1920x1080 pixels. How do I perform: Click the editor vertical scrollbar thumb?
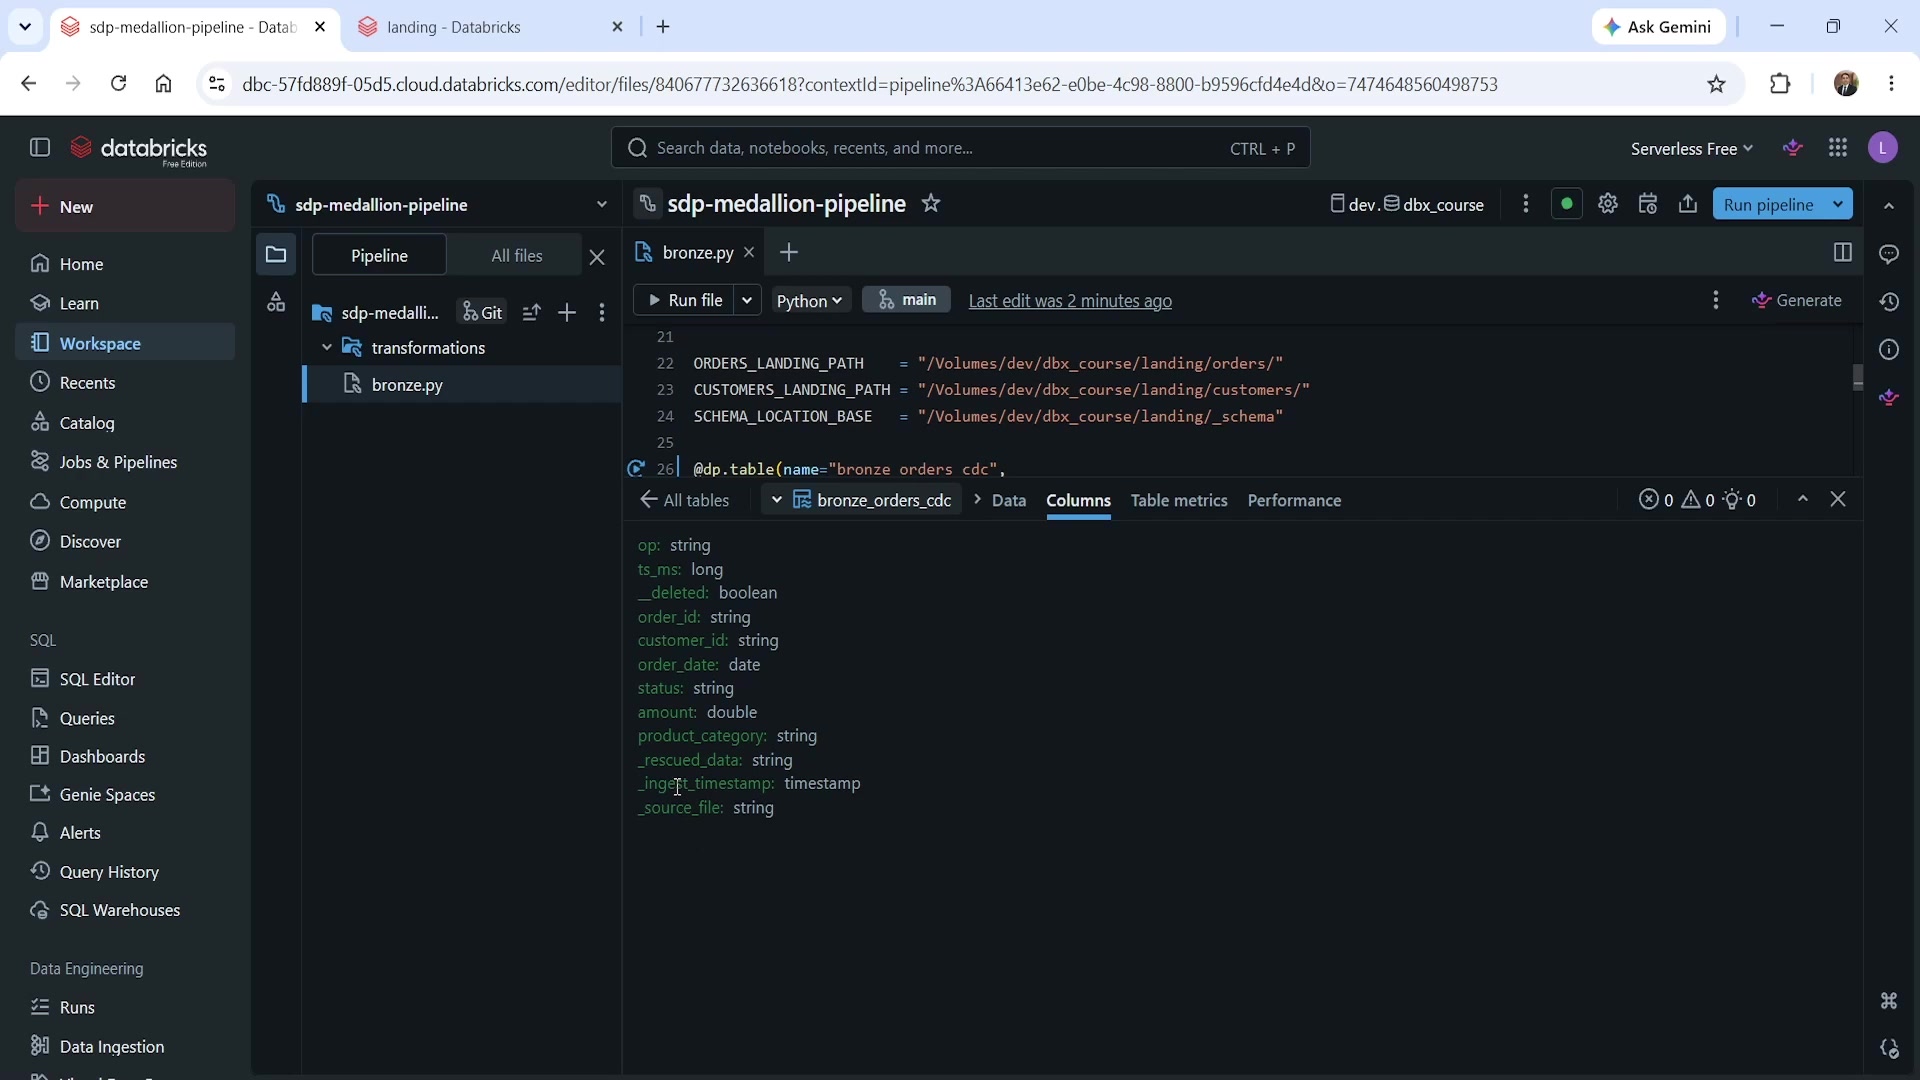1858,378
